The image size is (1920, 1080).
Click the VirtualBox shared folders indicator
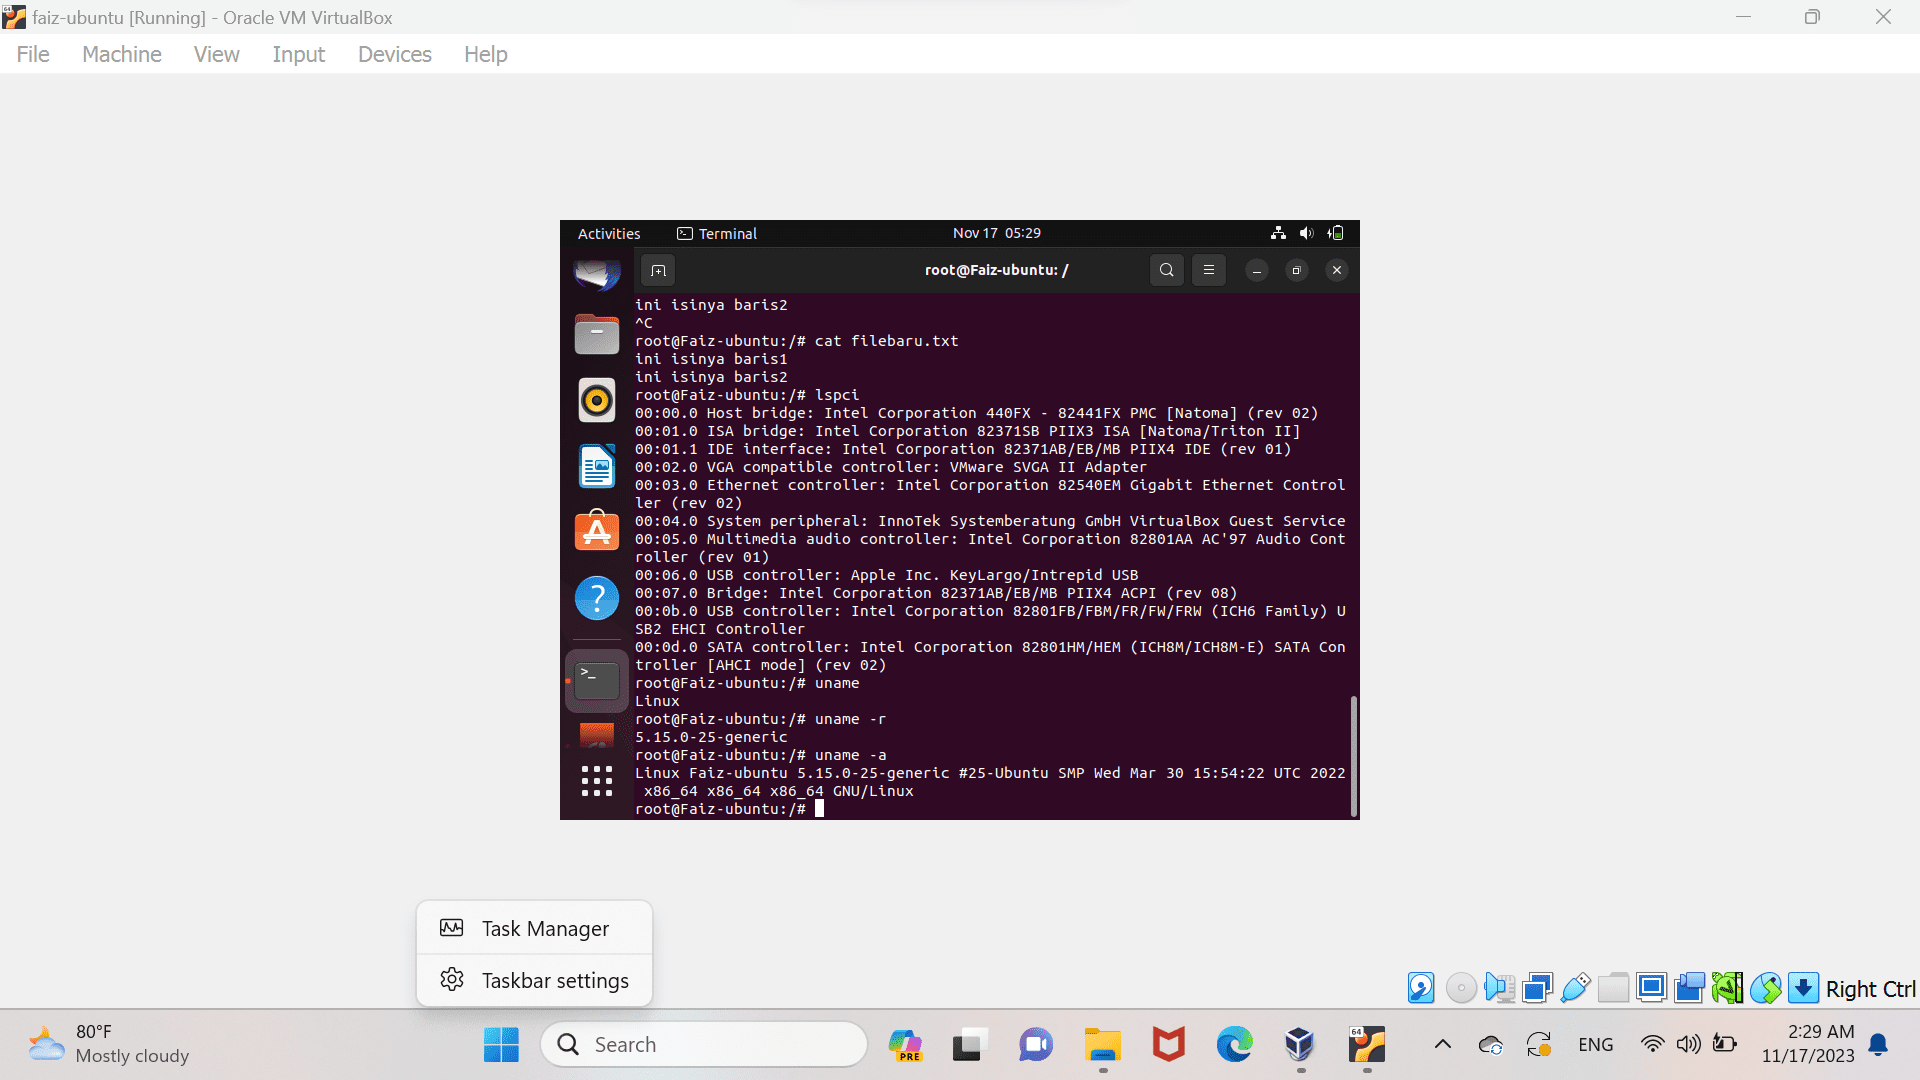pos(1613,988)
